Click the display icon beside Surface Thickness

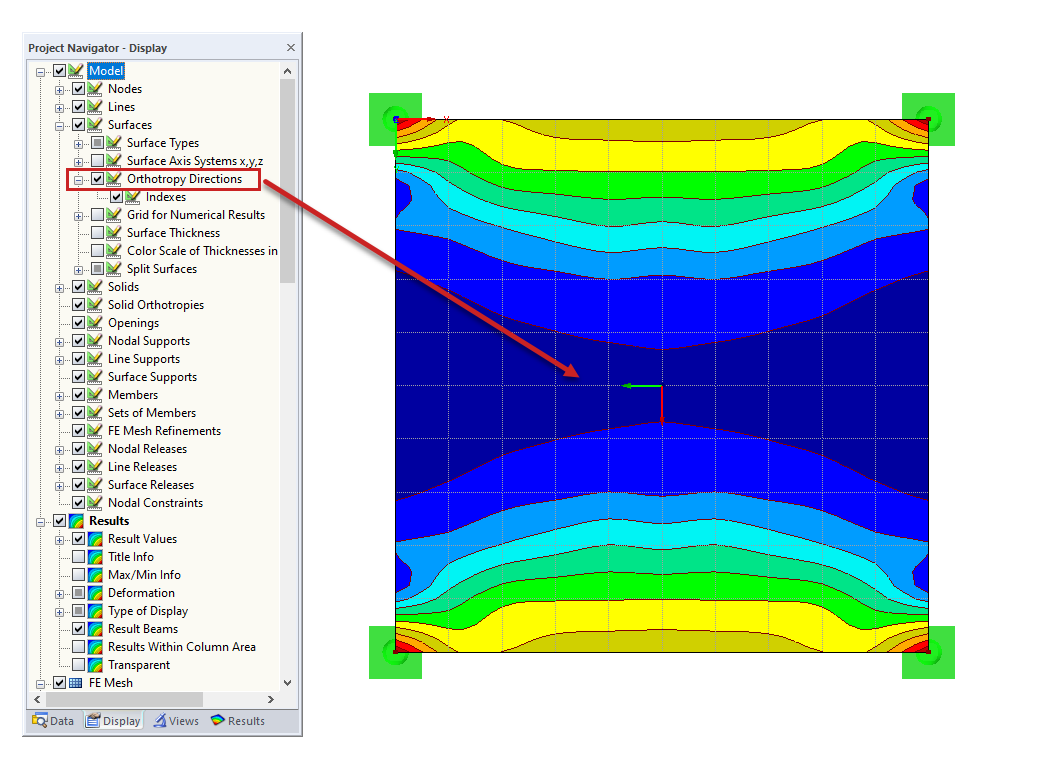click(x=113, y=232)
